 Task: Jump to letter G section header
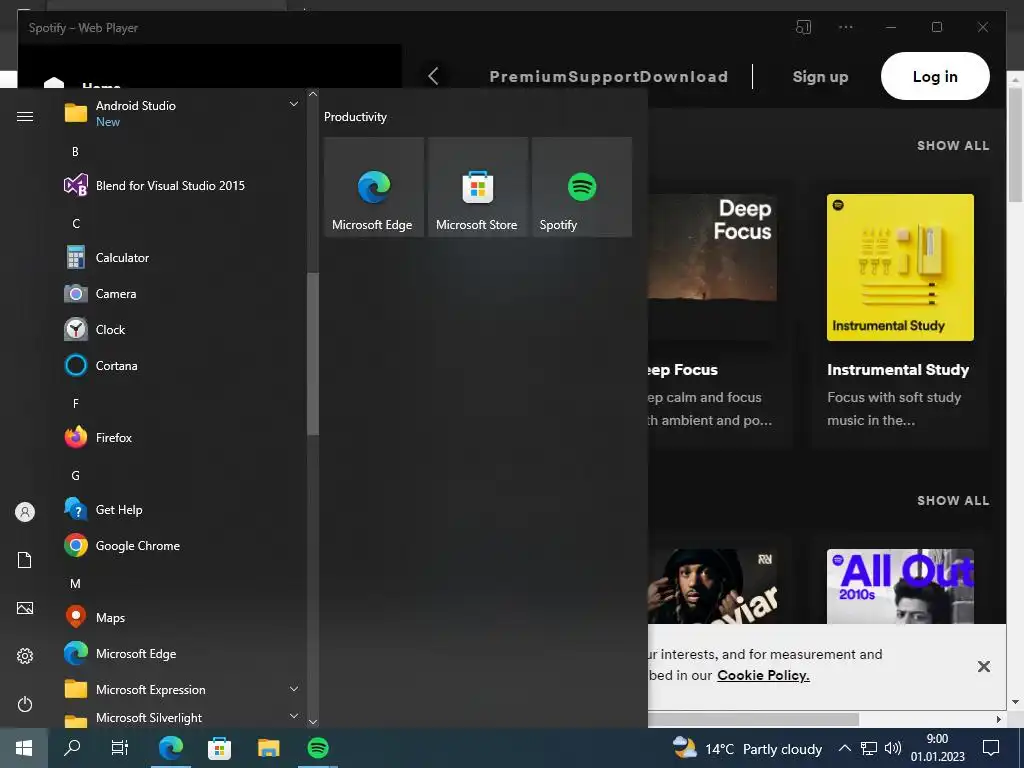[x=76, y=475]
